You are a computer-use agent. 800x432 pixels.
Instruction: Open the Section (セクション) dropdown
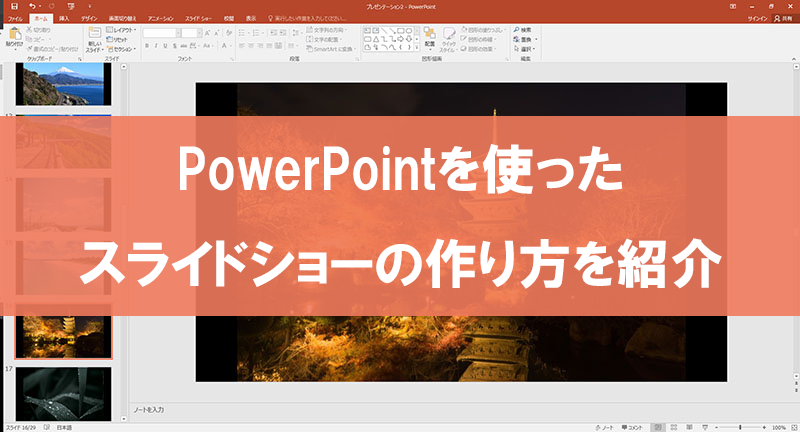tap(121, 49)
